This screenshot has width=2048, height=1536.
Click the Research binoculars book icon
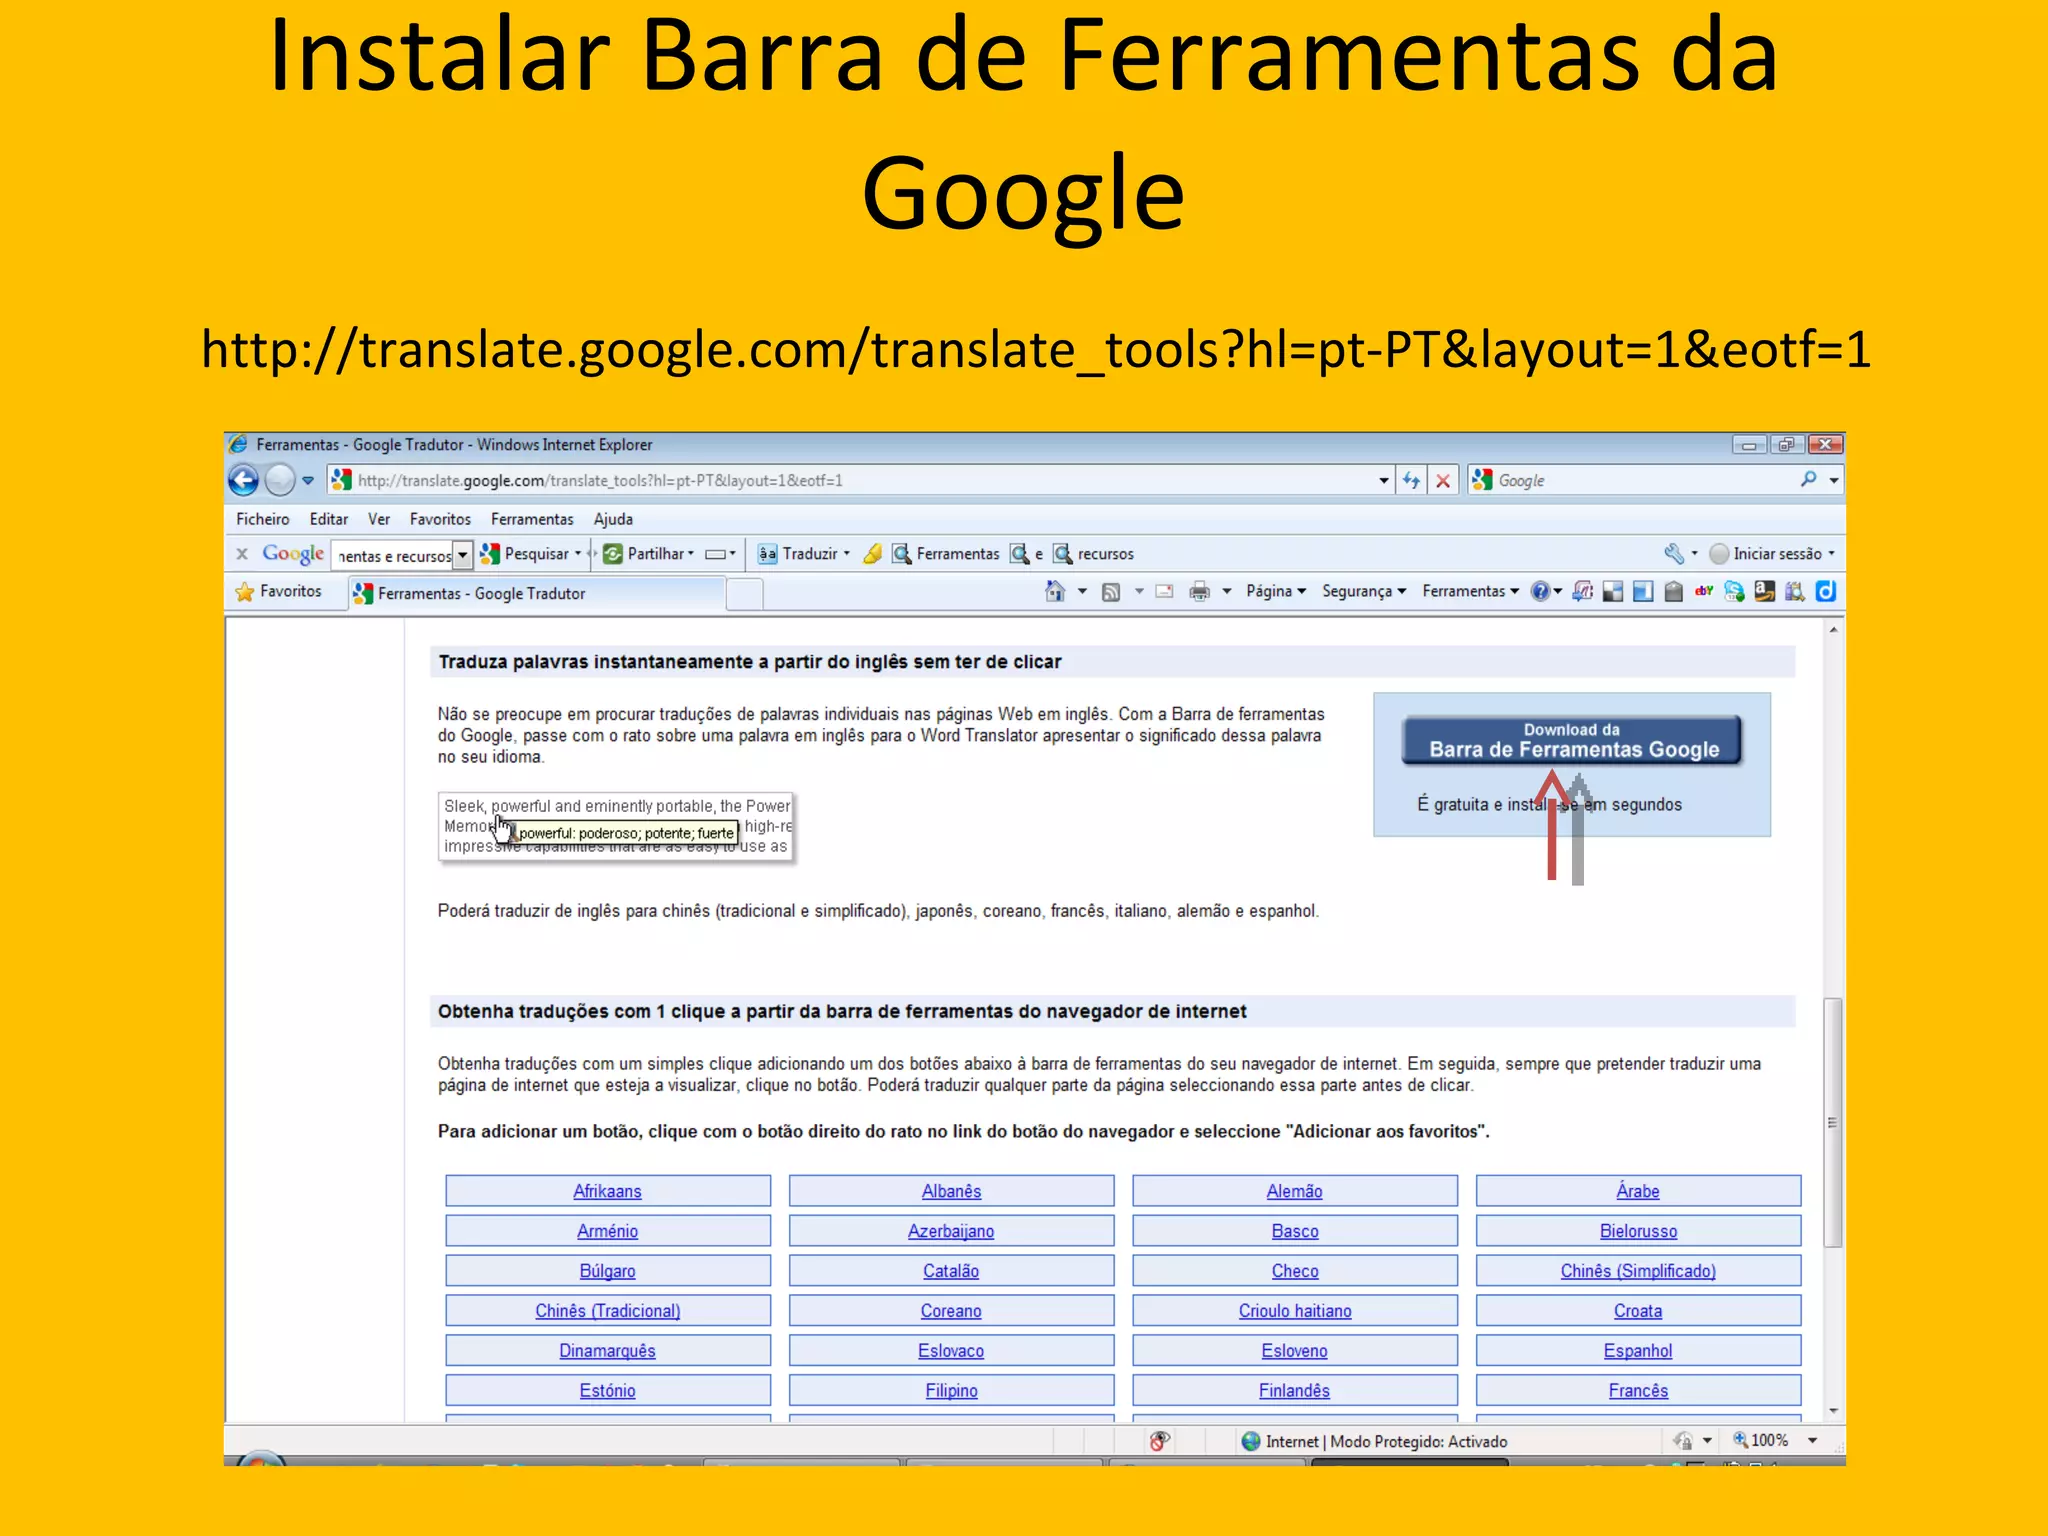tap(1795, 591)
